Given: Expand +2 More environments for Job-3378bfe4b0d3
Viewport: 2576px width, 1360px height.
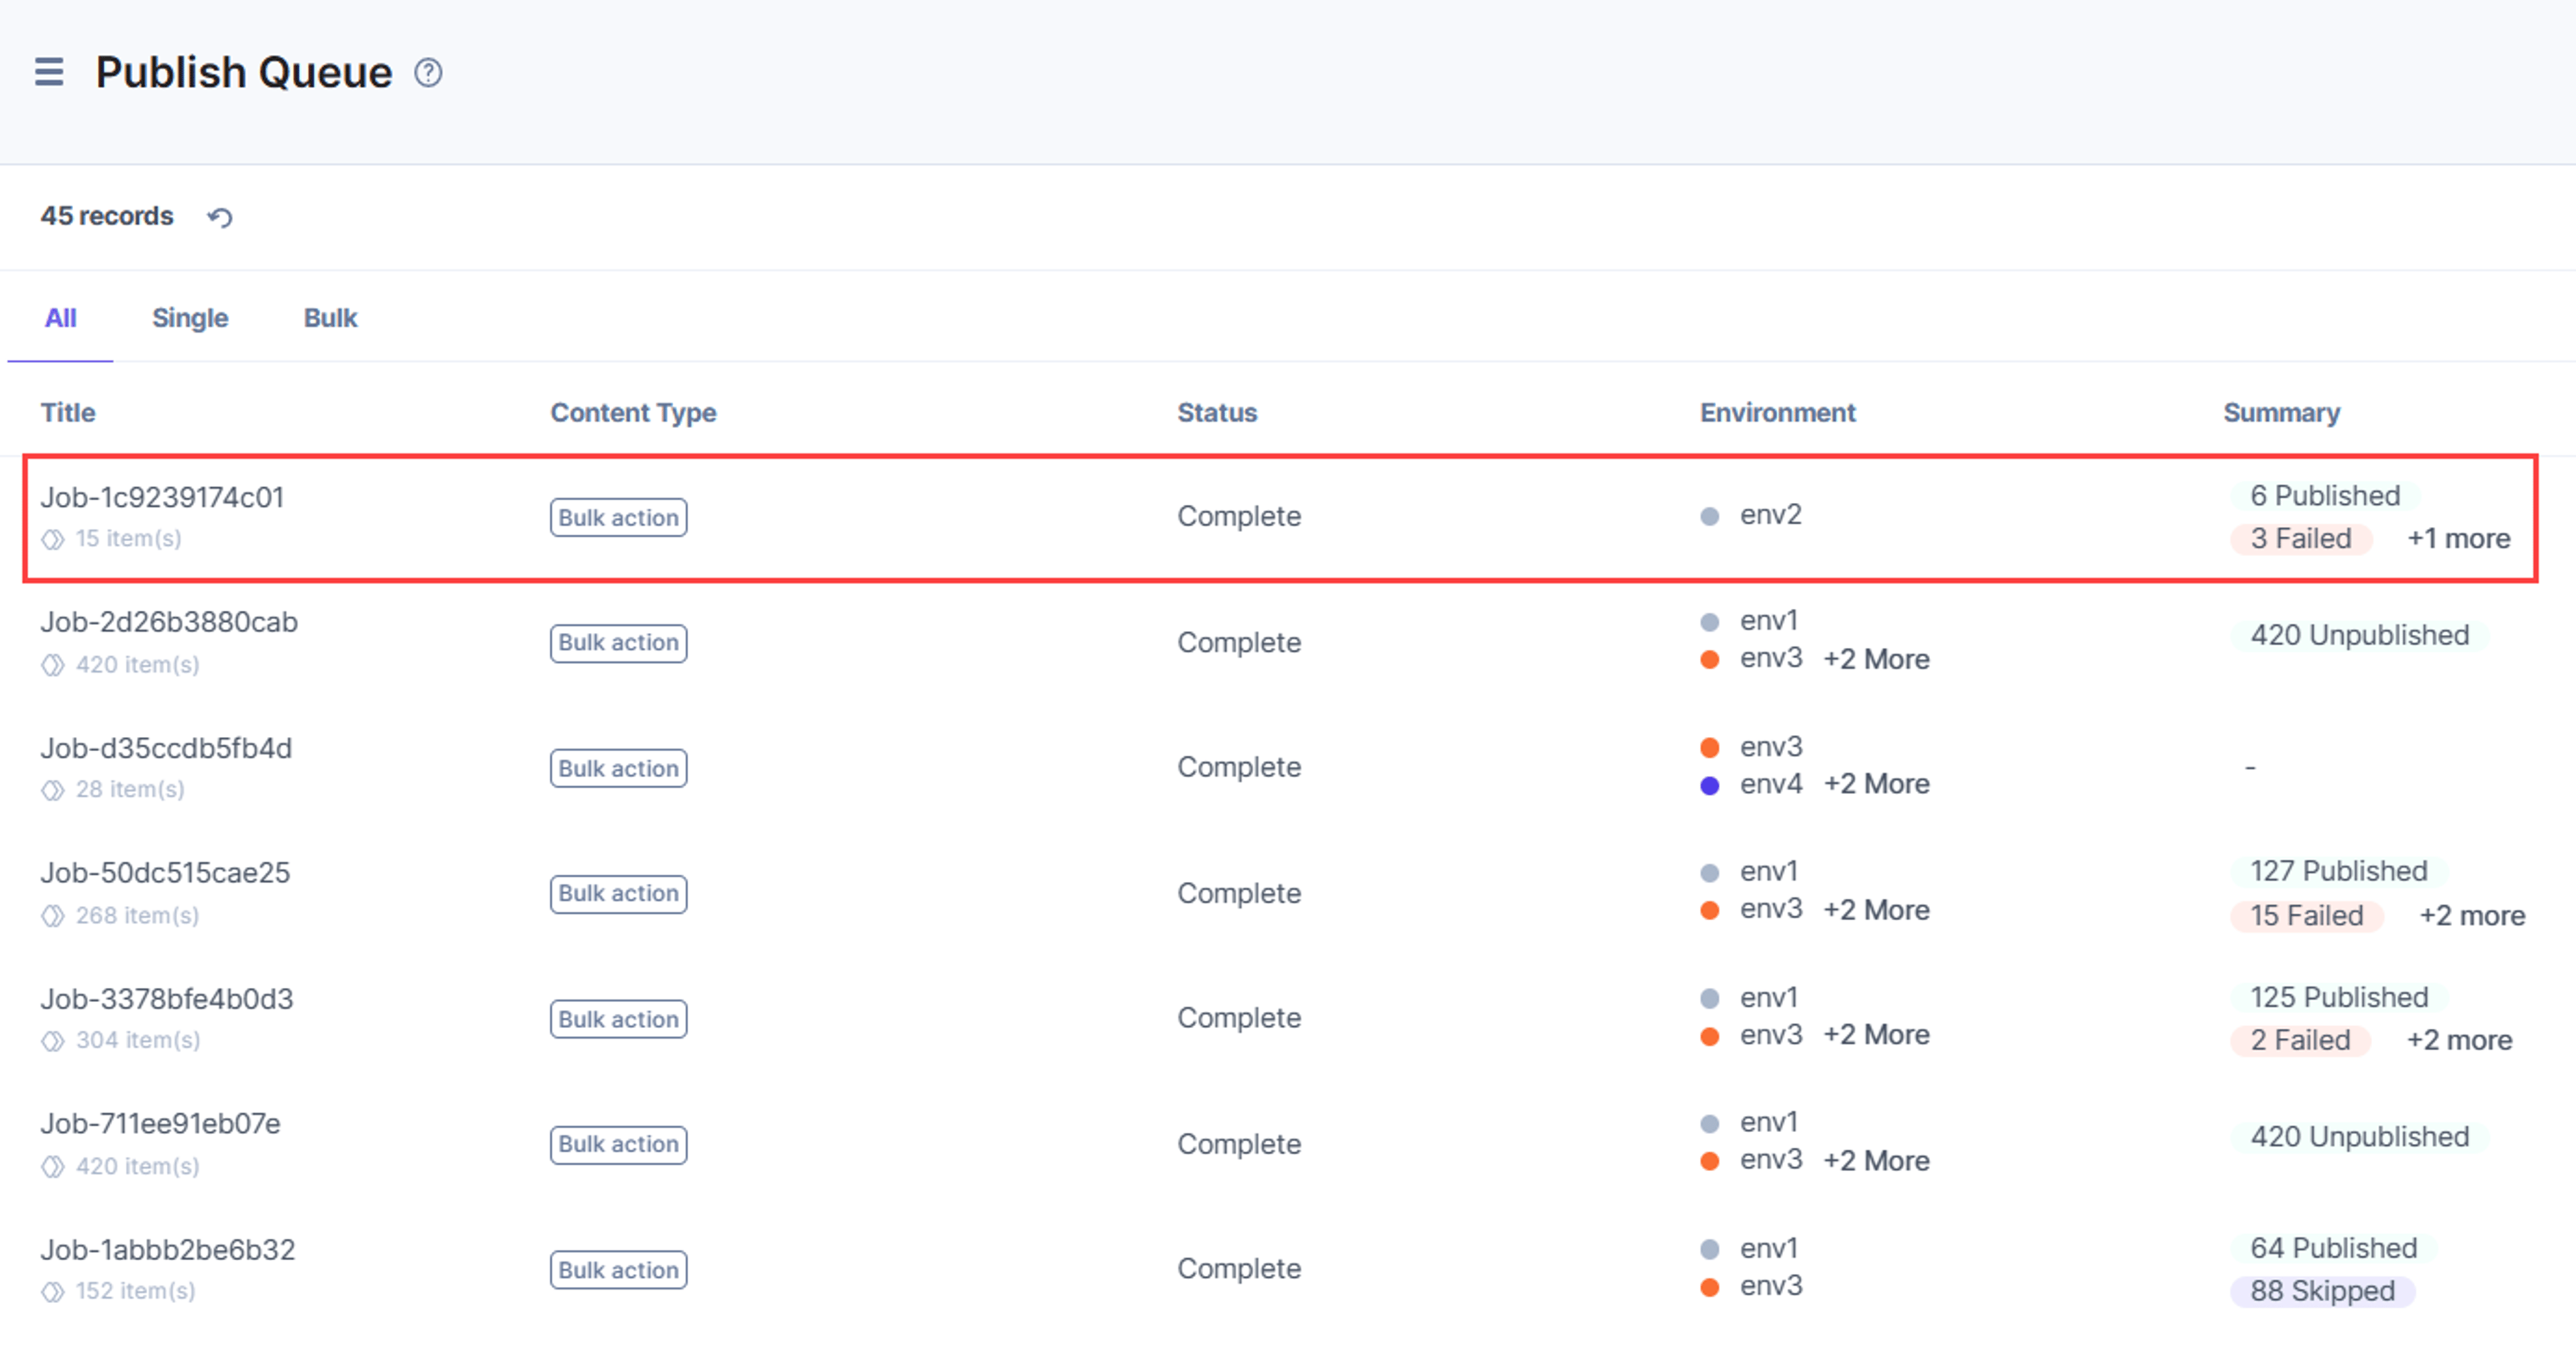Looking at the screenshot, I should coord(1876,1035).
